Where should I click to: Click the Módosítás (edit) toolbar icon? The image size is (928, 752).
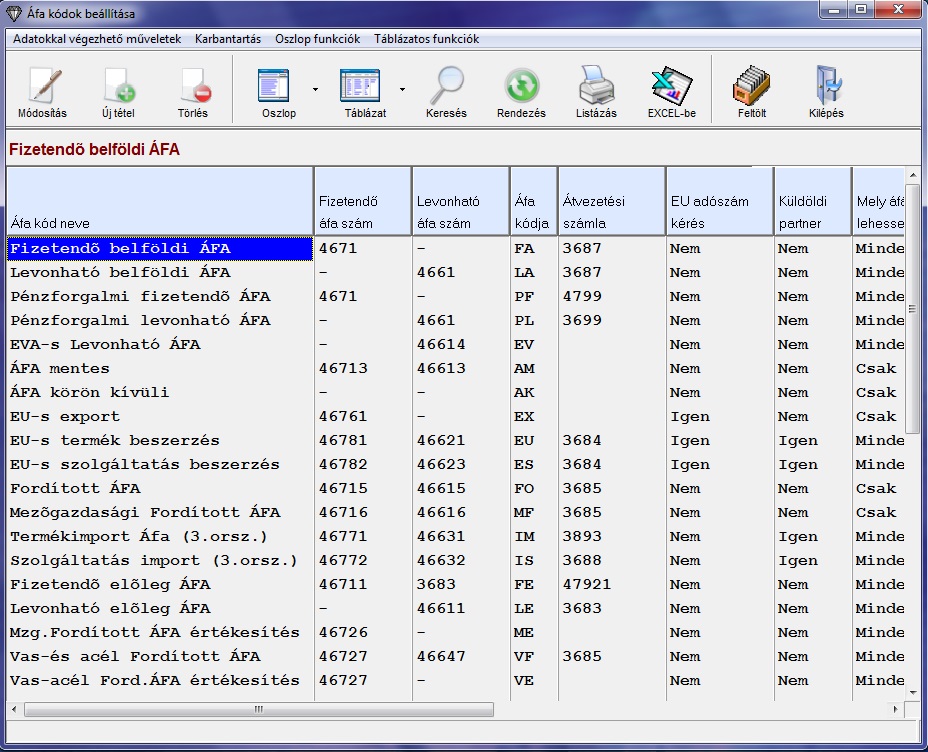tap(42, 88)
